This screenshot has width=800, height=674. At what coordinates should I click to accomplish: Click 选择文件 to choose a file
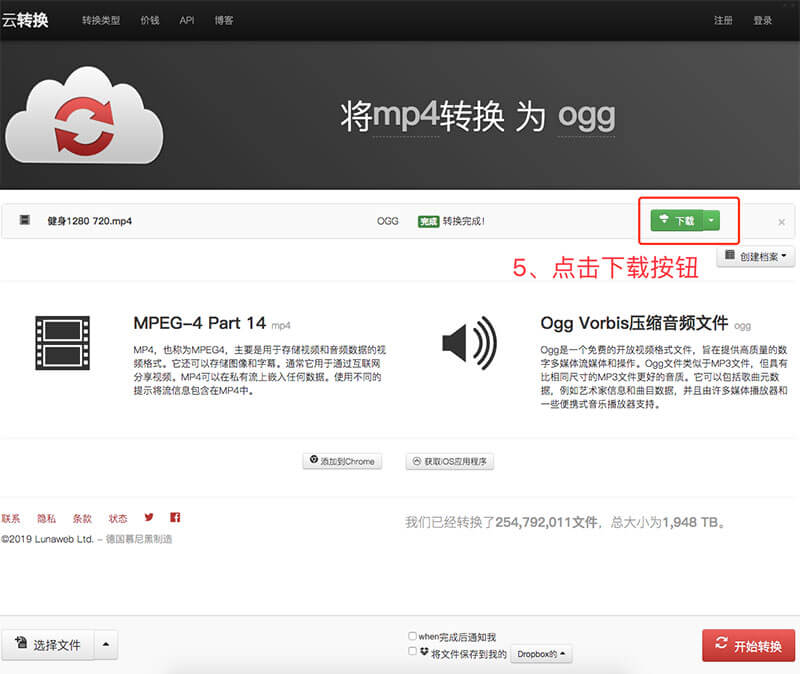coord(48,645)
